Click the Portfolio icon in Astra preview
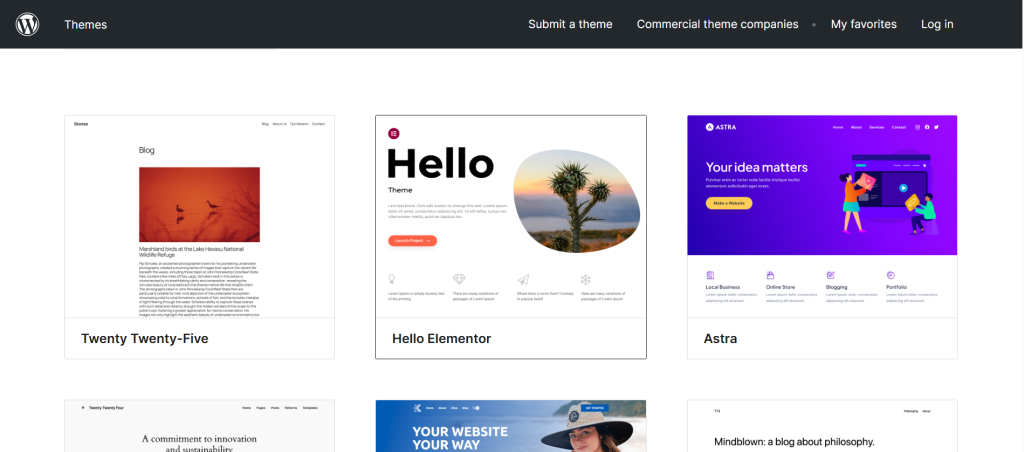This screenshot has height=452, width=1024. point(890,275)
